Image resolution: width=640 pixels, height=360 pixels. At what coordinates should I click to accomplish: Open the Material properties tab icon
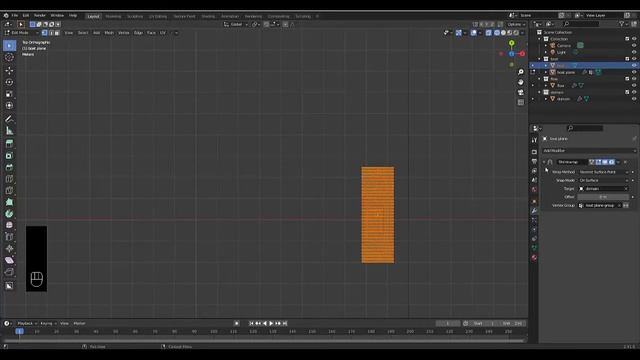click(534, 258)
